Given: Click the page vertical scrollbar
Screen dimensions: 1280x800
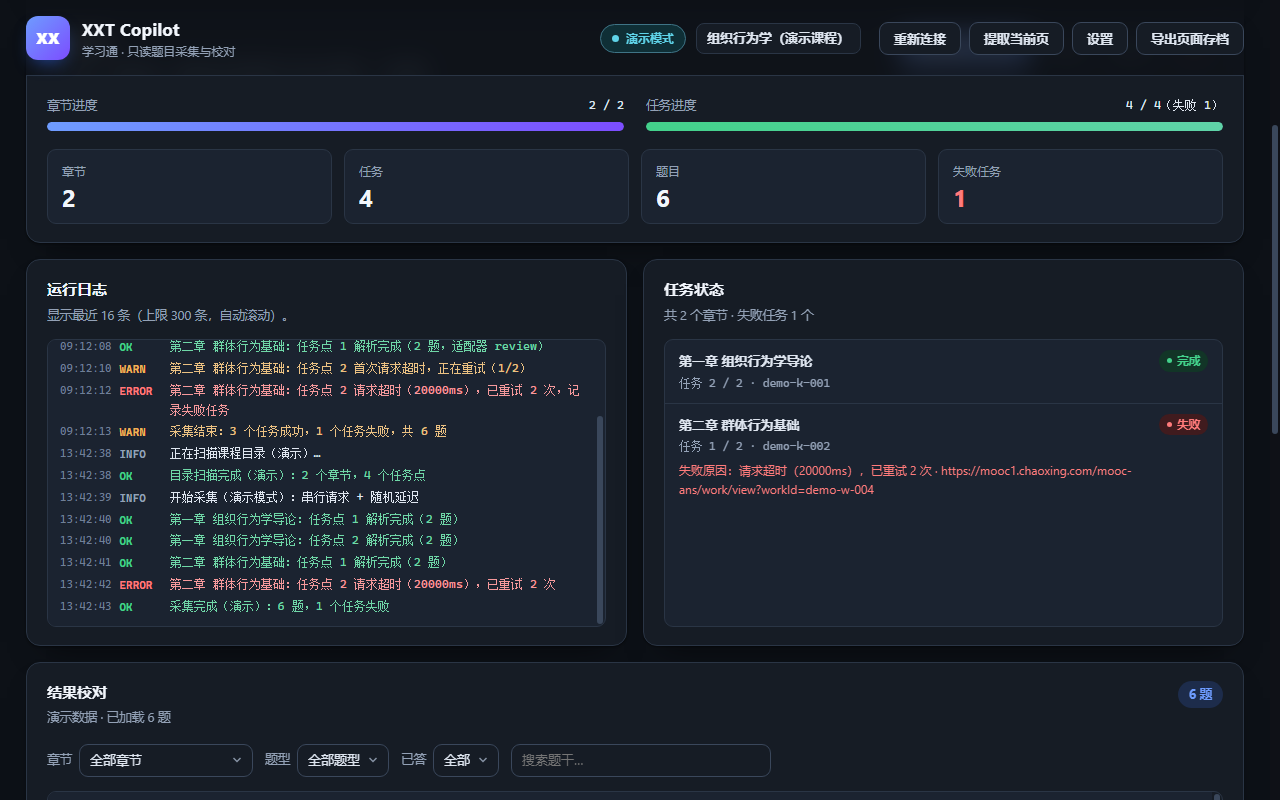Looking at the screenshot, I should [1274, 278].
